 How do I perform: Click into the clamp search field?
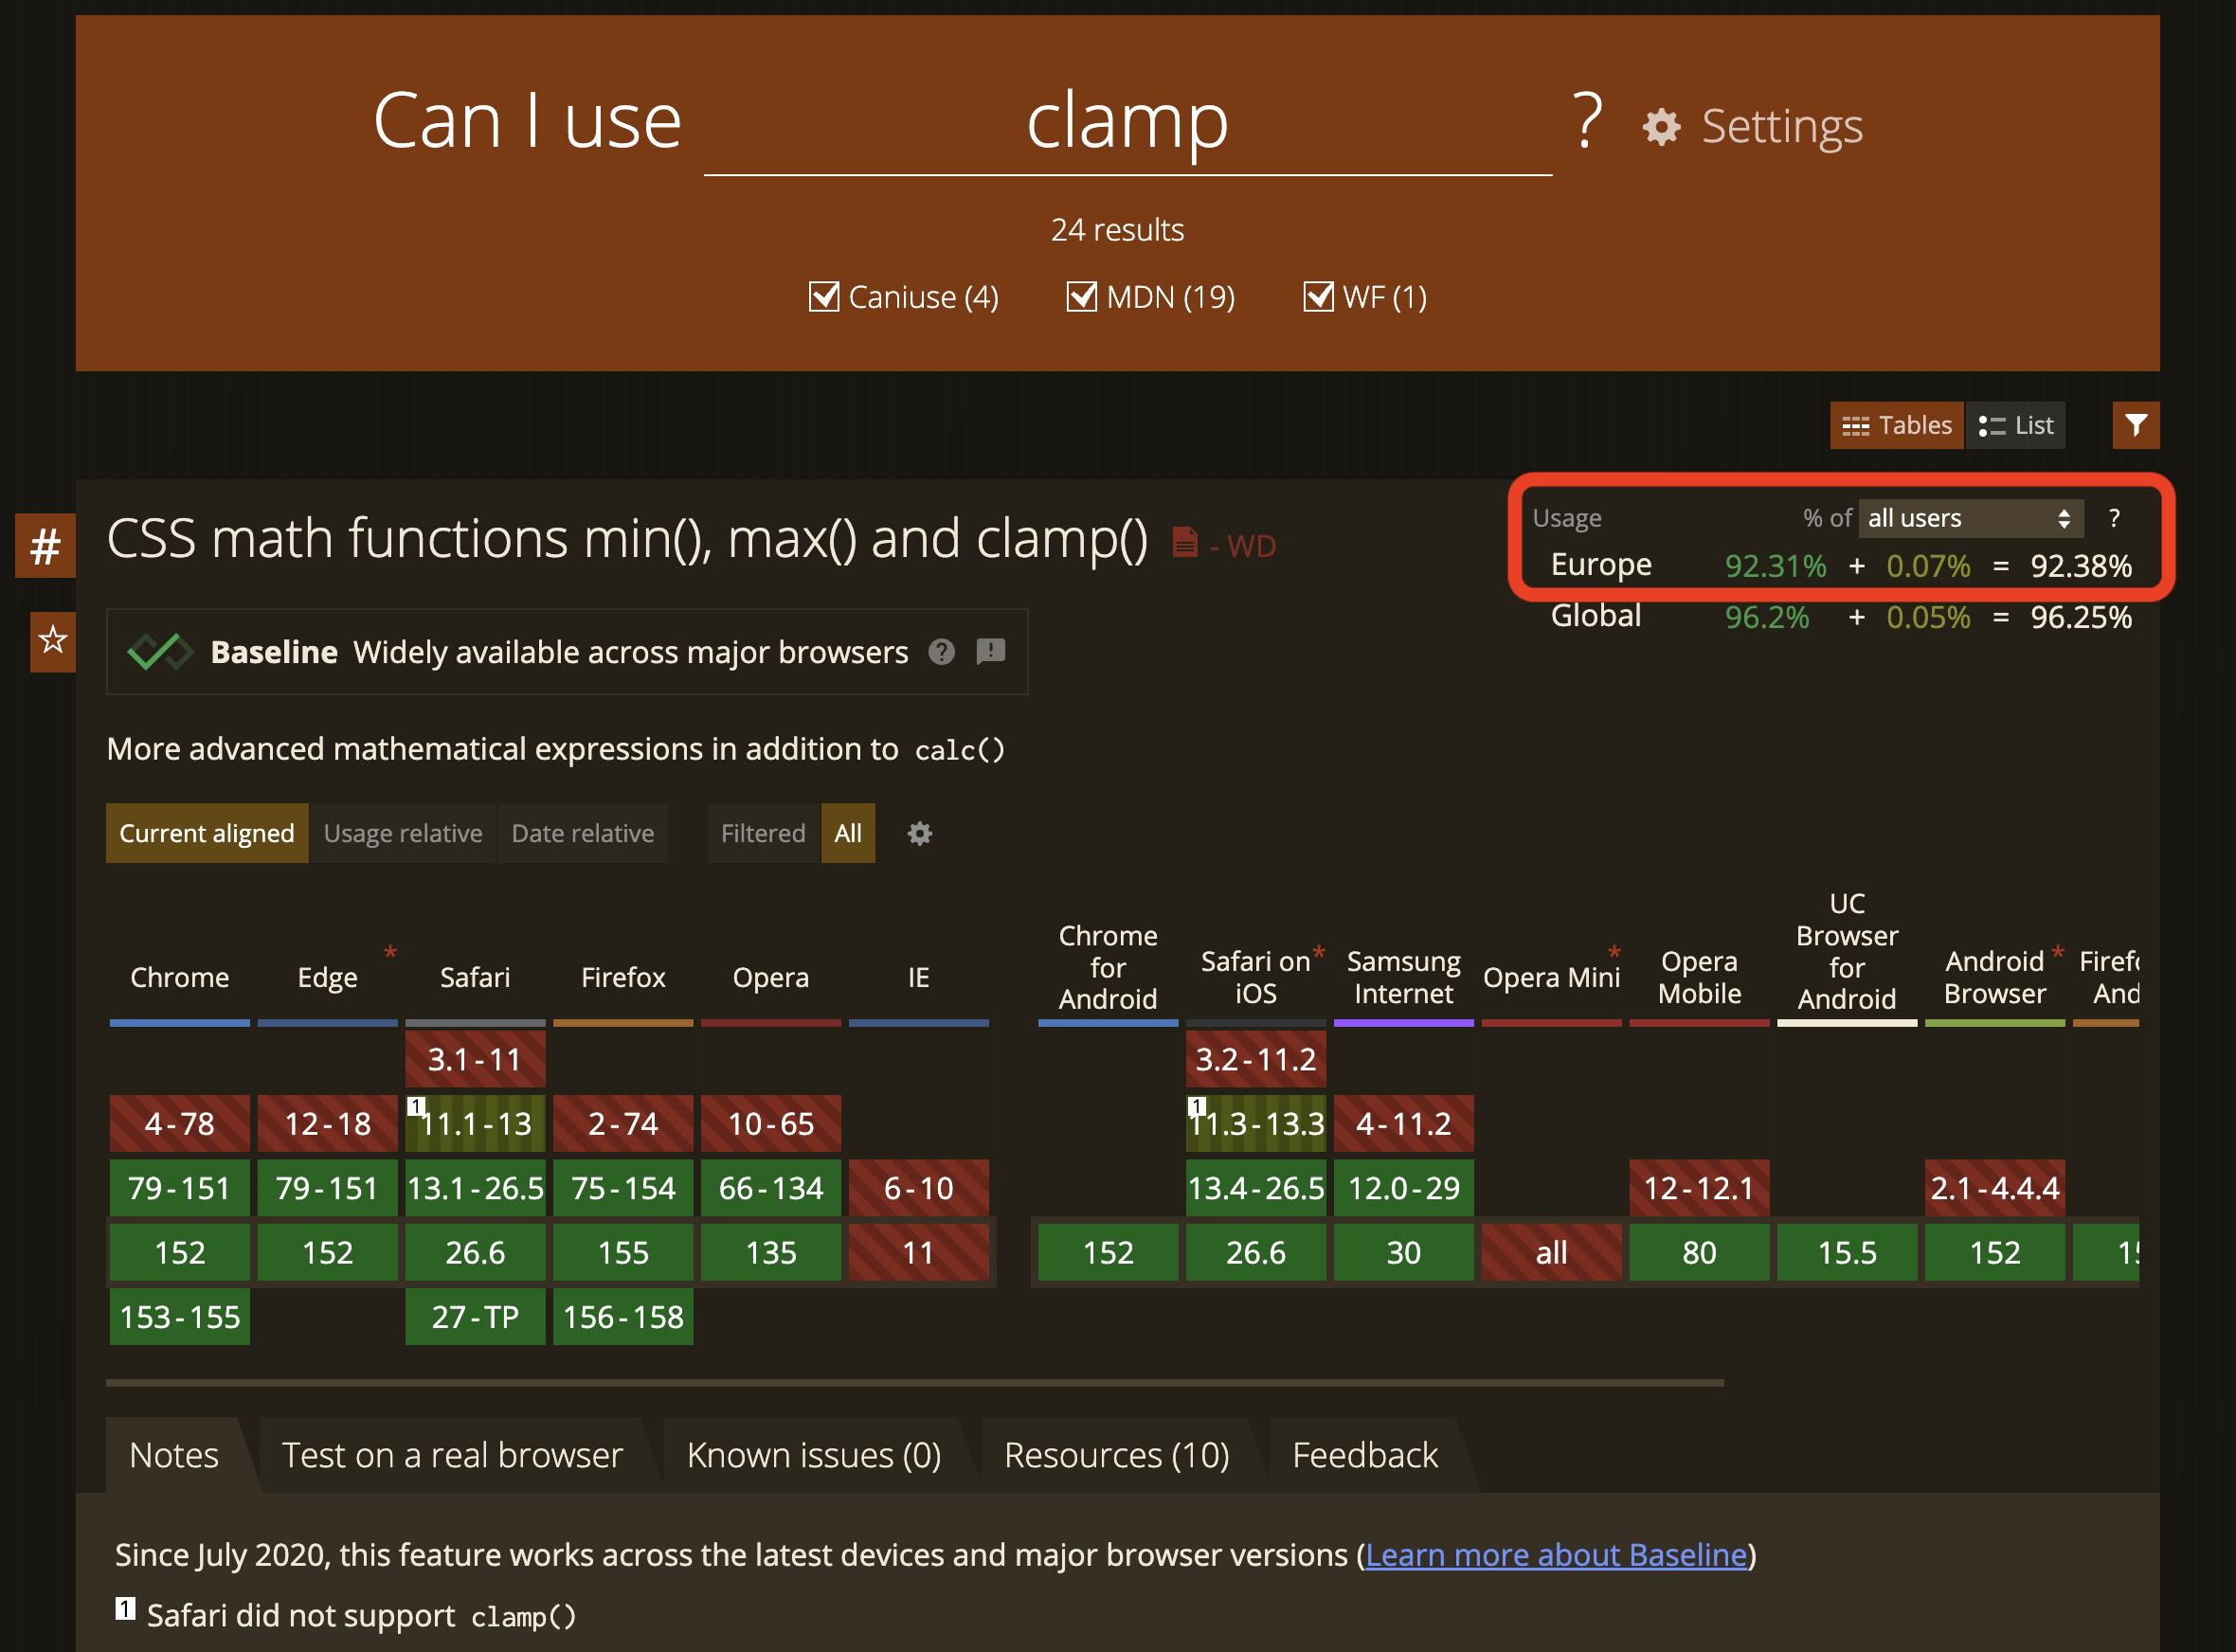click(1127, 122)
